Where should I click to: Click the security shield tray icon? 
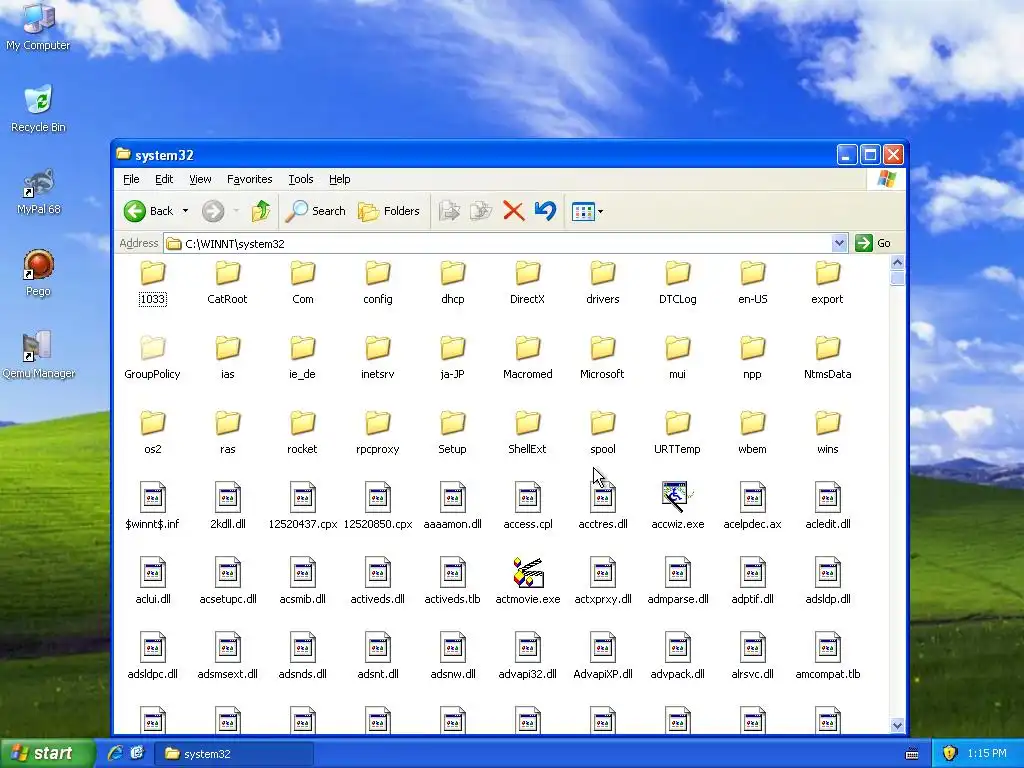[949, 753]
